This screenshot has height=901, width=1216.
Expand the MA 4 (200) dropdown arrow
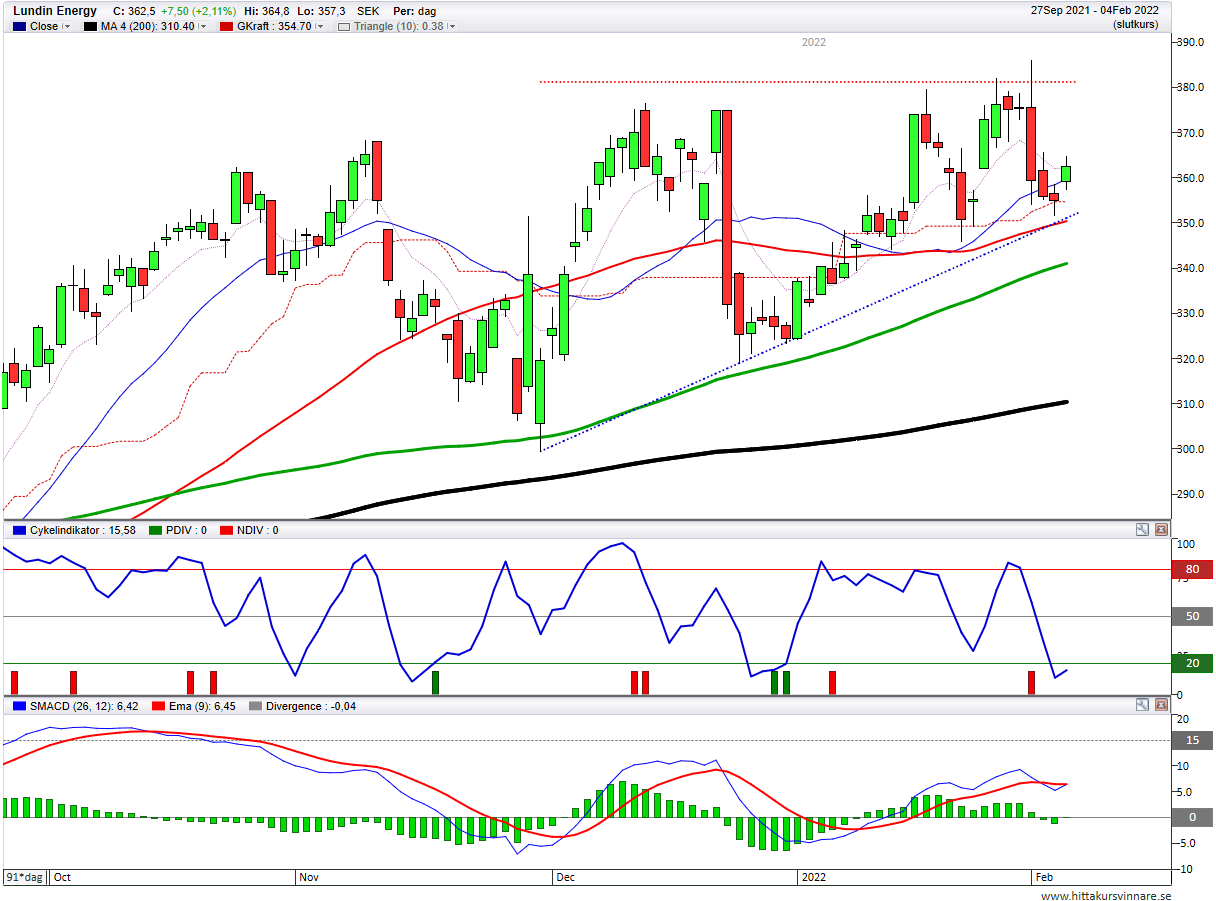pyautogui.click(x=203, y=27)
